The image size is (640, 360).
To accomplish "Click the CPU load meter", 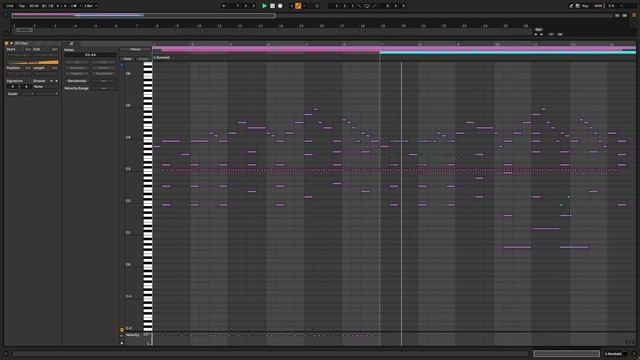I will pos(611,6).
